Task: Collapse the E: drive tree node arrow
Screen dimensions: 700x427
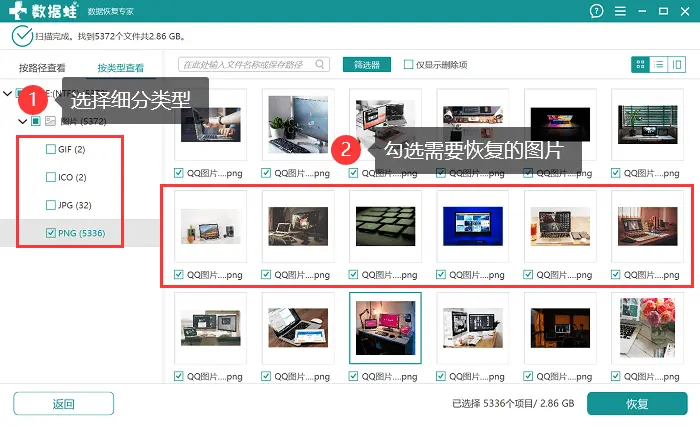Action: click(x=7, y=93)
